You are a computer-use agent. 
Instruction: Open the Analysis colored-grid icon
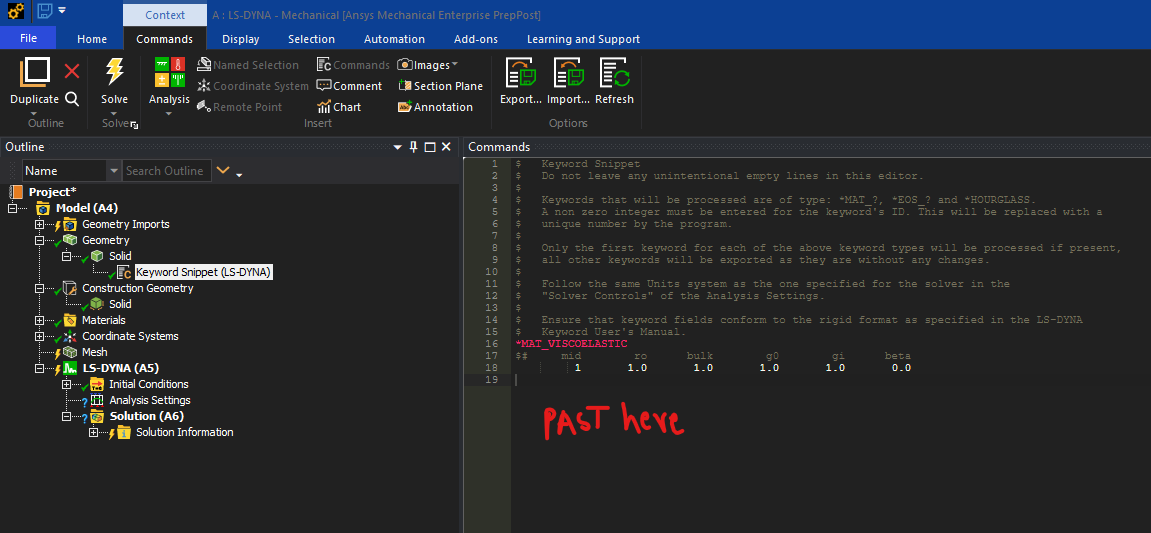[x=170, y=73]
